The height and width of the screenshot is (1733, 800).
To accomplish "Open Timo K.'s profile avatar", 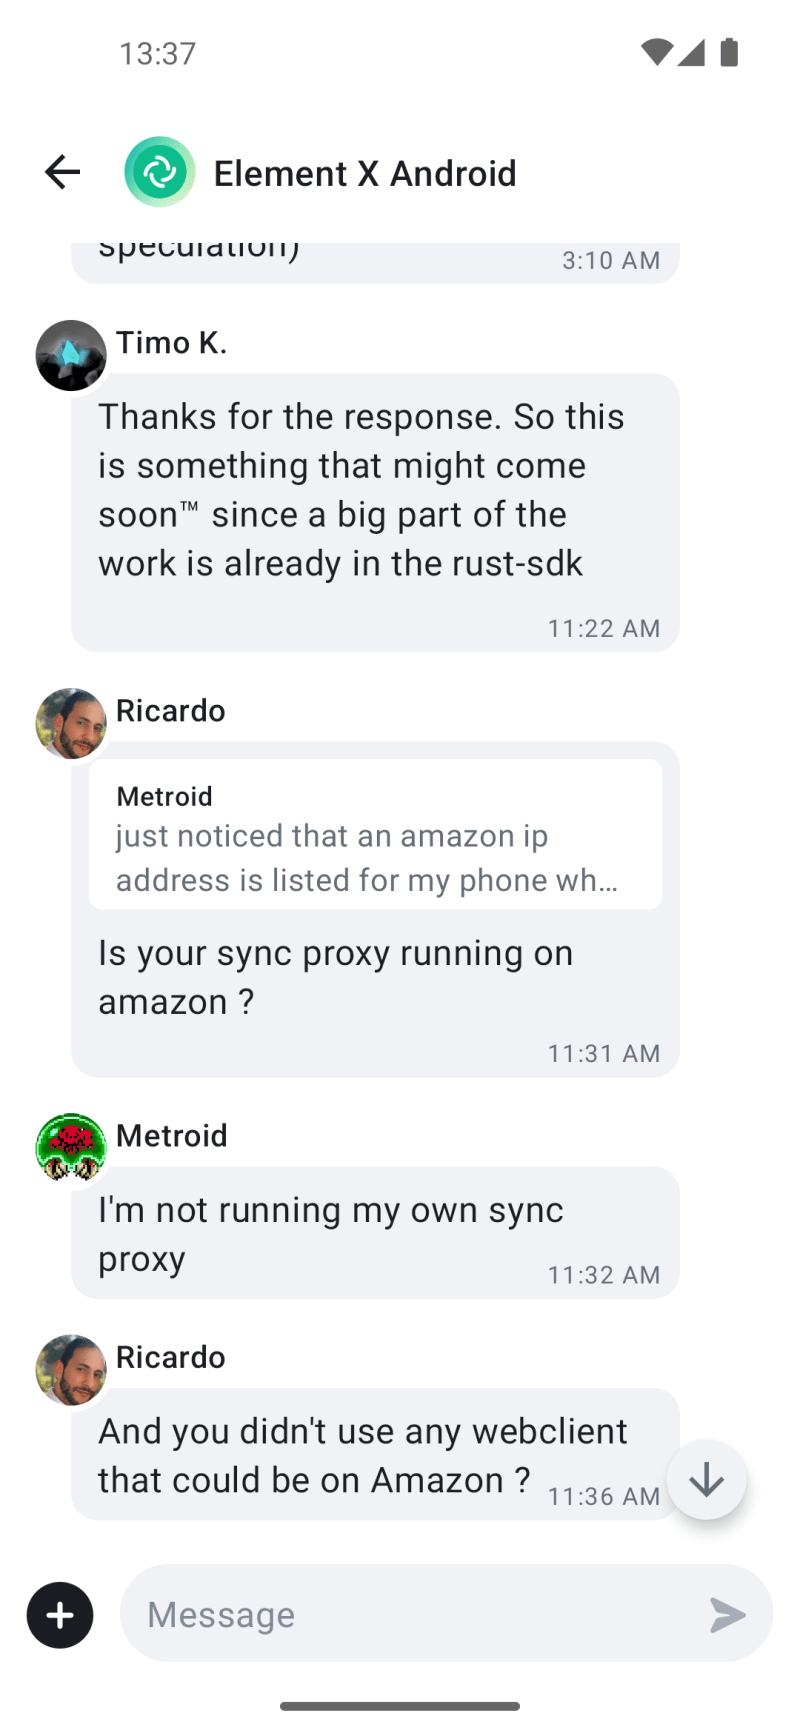I will pos(71,355).
